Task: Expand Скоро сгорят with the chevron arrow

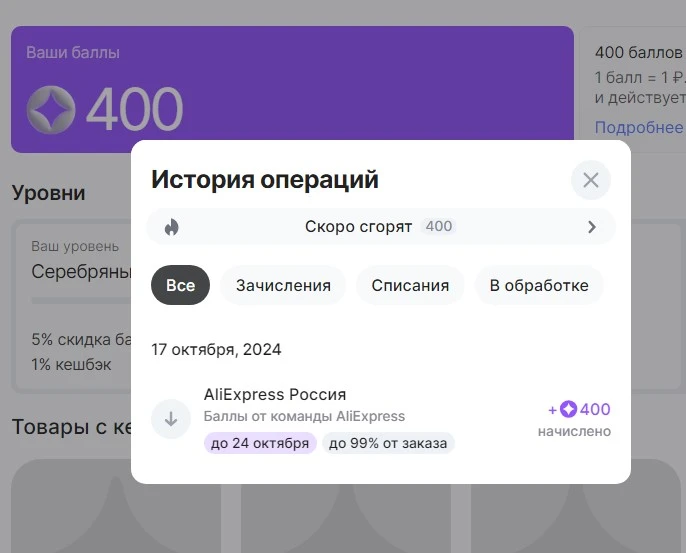Action: tap(592, 227)
